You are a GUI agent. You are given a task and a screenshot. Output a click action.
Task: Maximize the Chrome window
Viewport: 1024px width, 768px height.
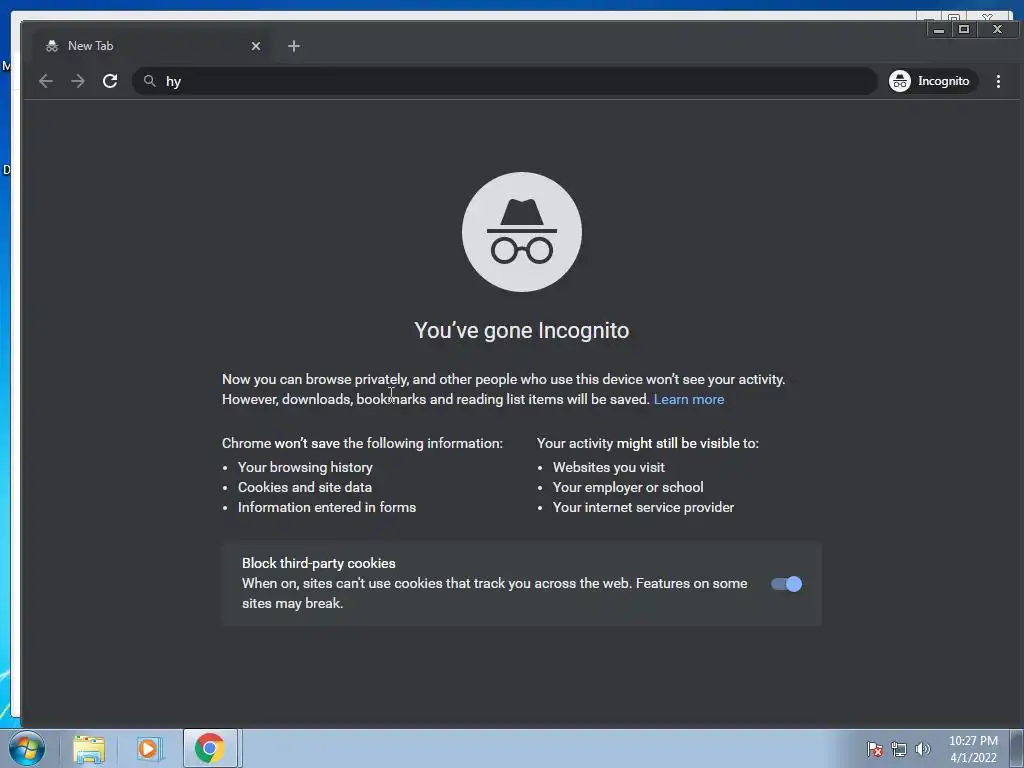coord(964,29)
